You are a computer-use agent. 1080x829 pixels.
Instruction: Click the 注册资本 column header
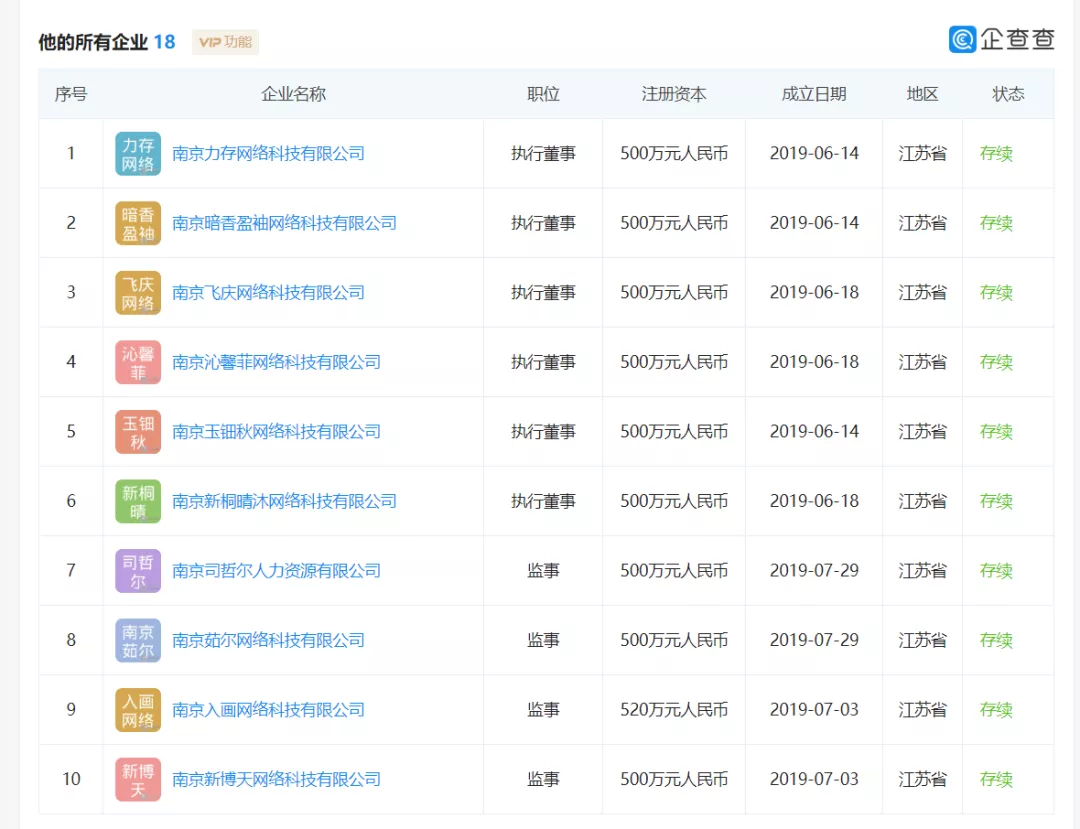coord(673,93)
